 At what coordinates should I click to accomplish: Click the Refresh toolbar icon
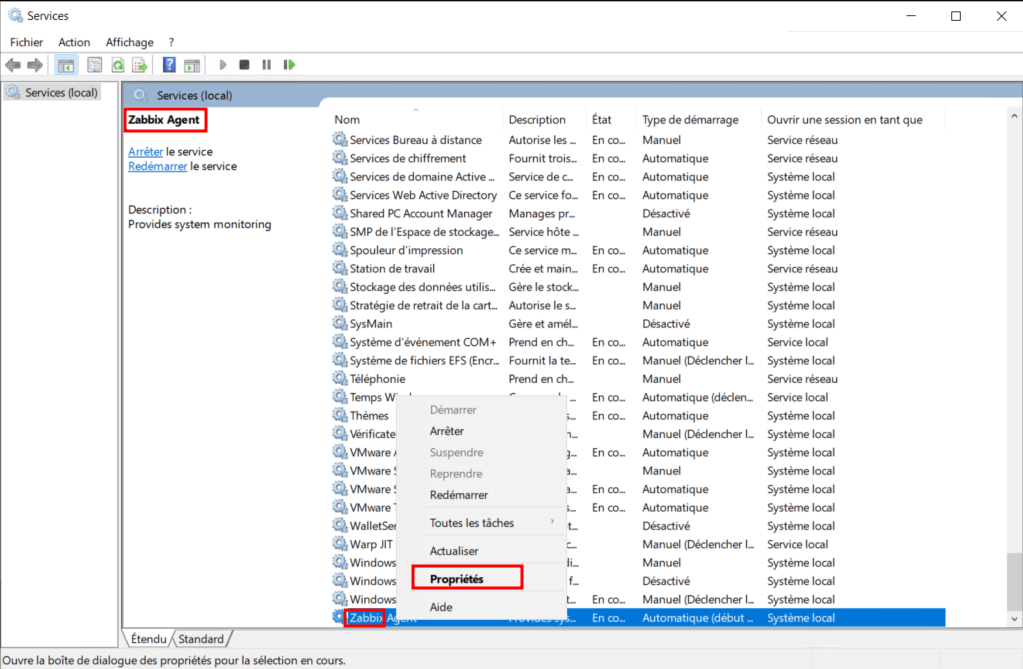pos(118,65)
